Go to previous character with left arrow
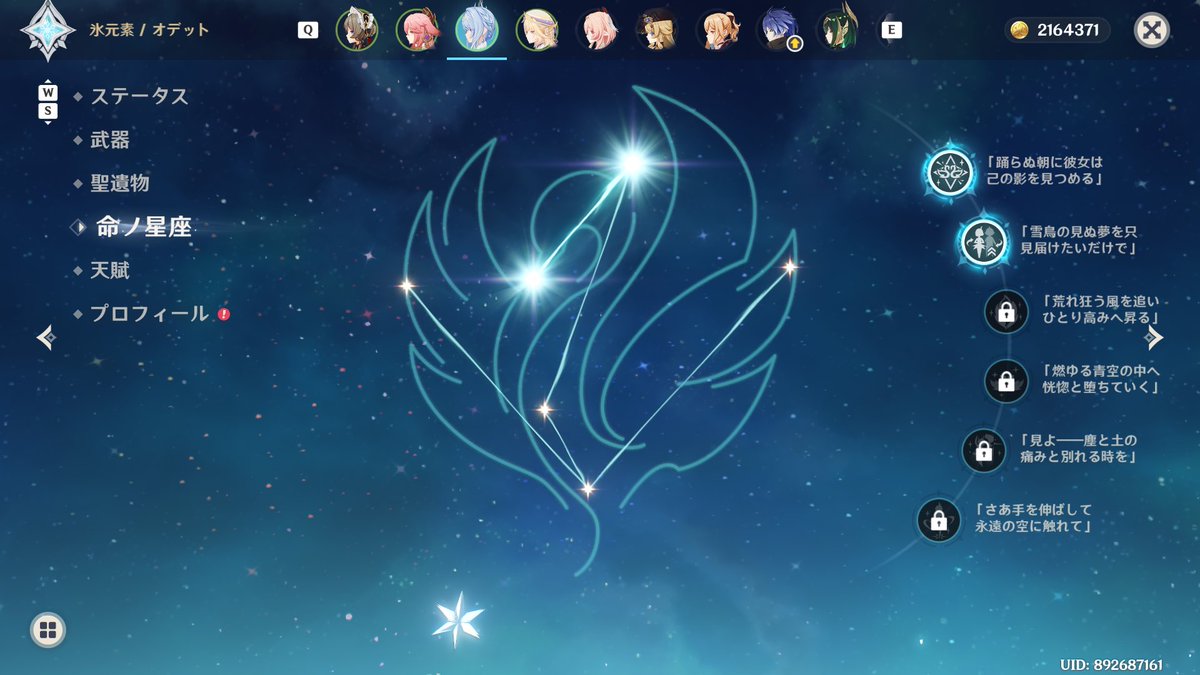The width and height of the screenshot is (1200, 675). pos(45,338)
